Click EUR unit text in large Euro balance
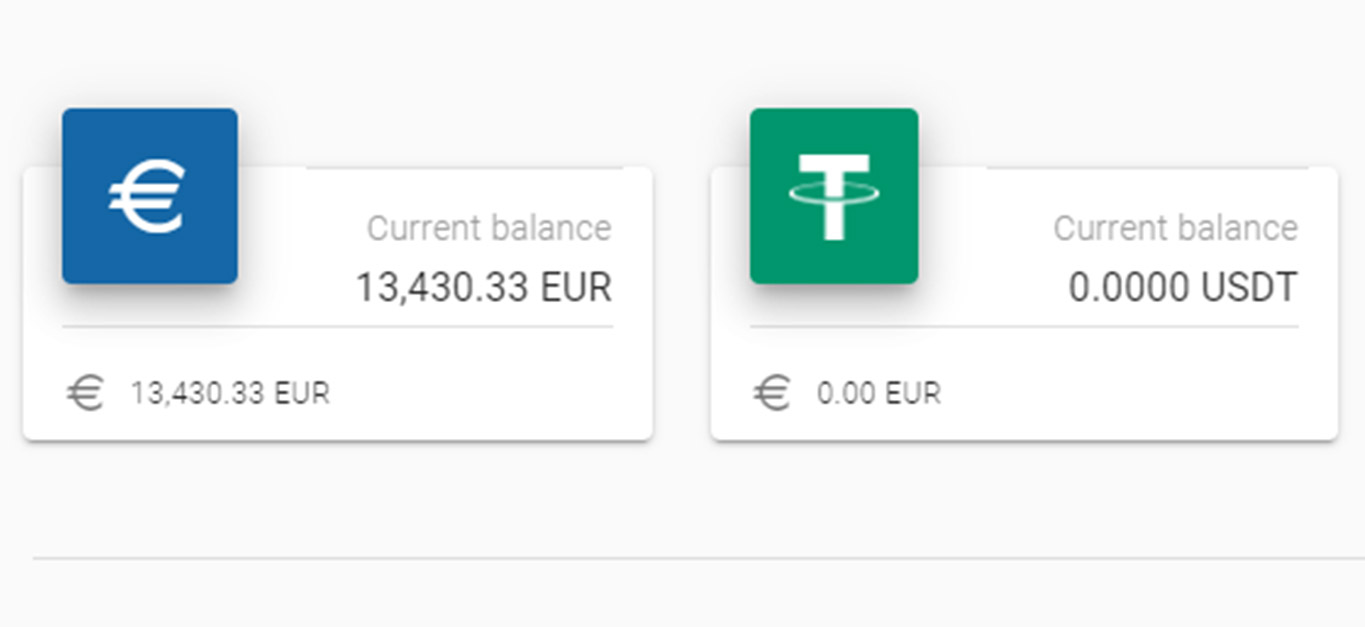The height and width of the screenshot is (627, 1365). click(x=576, y=289)
